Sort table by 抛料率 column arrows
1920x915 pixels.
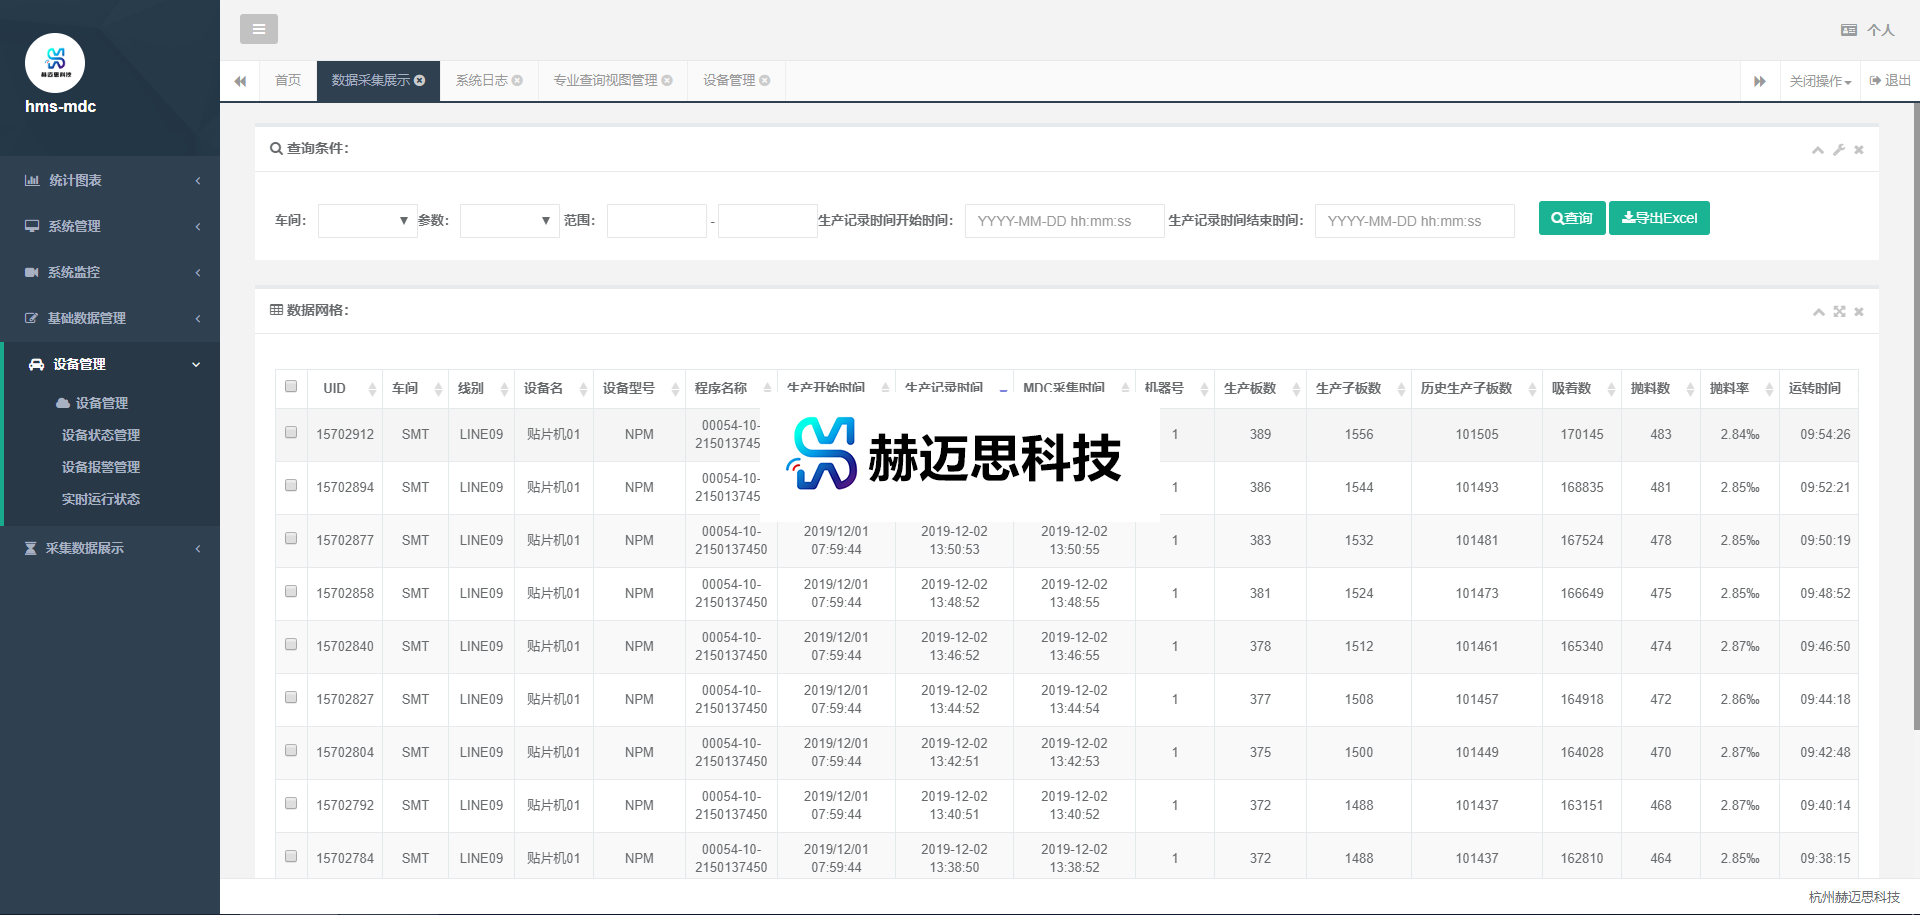point(1769,389)
